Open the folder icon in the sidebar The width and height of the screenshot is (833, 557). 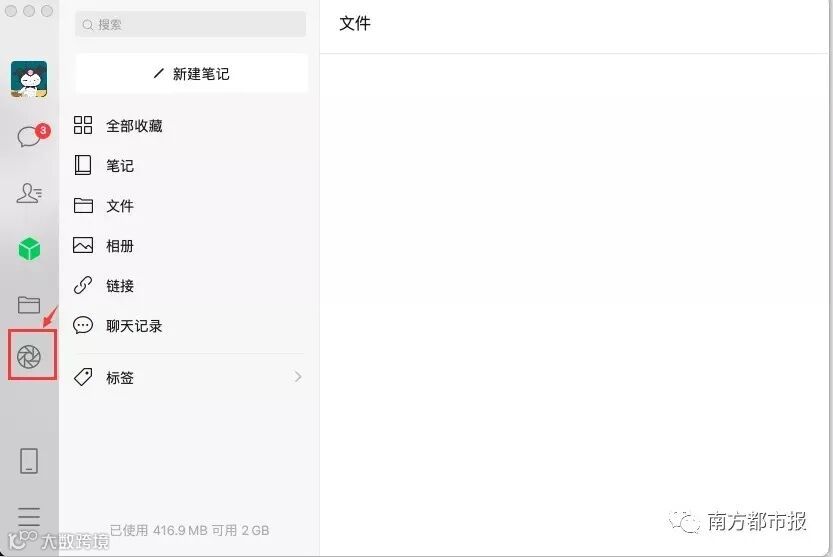click(29, 305)
